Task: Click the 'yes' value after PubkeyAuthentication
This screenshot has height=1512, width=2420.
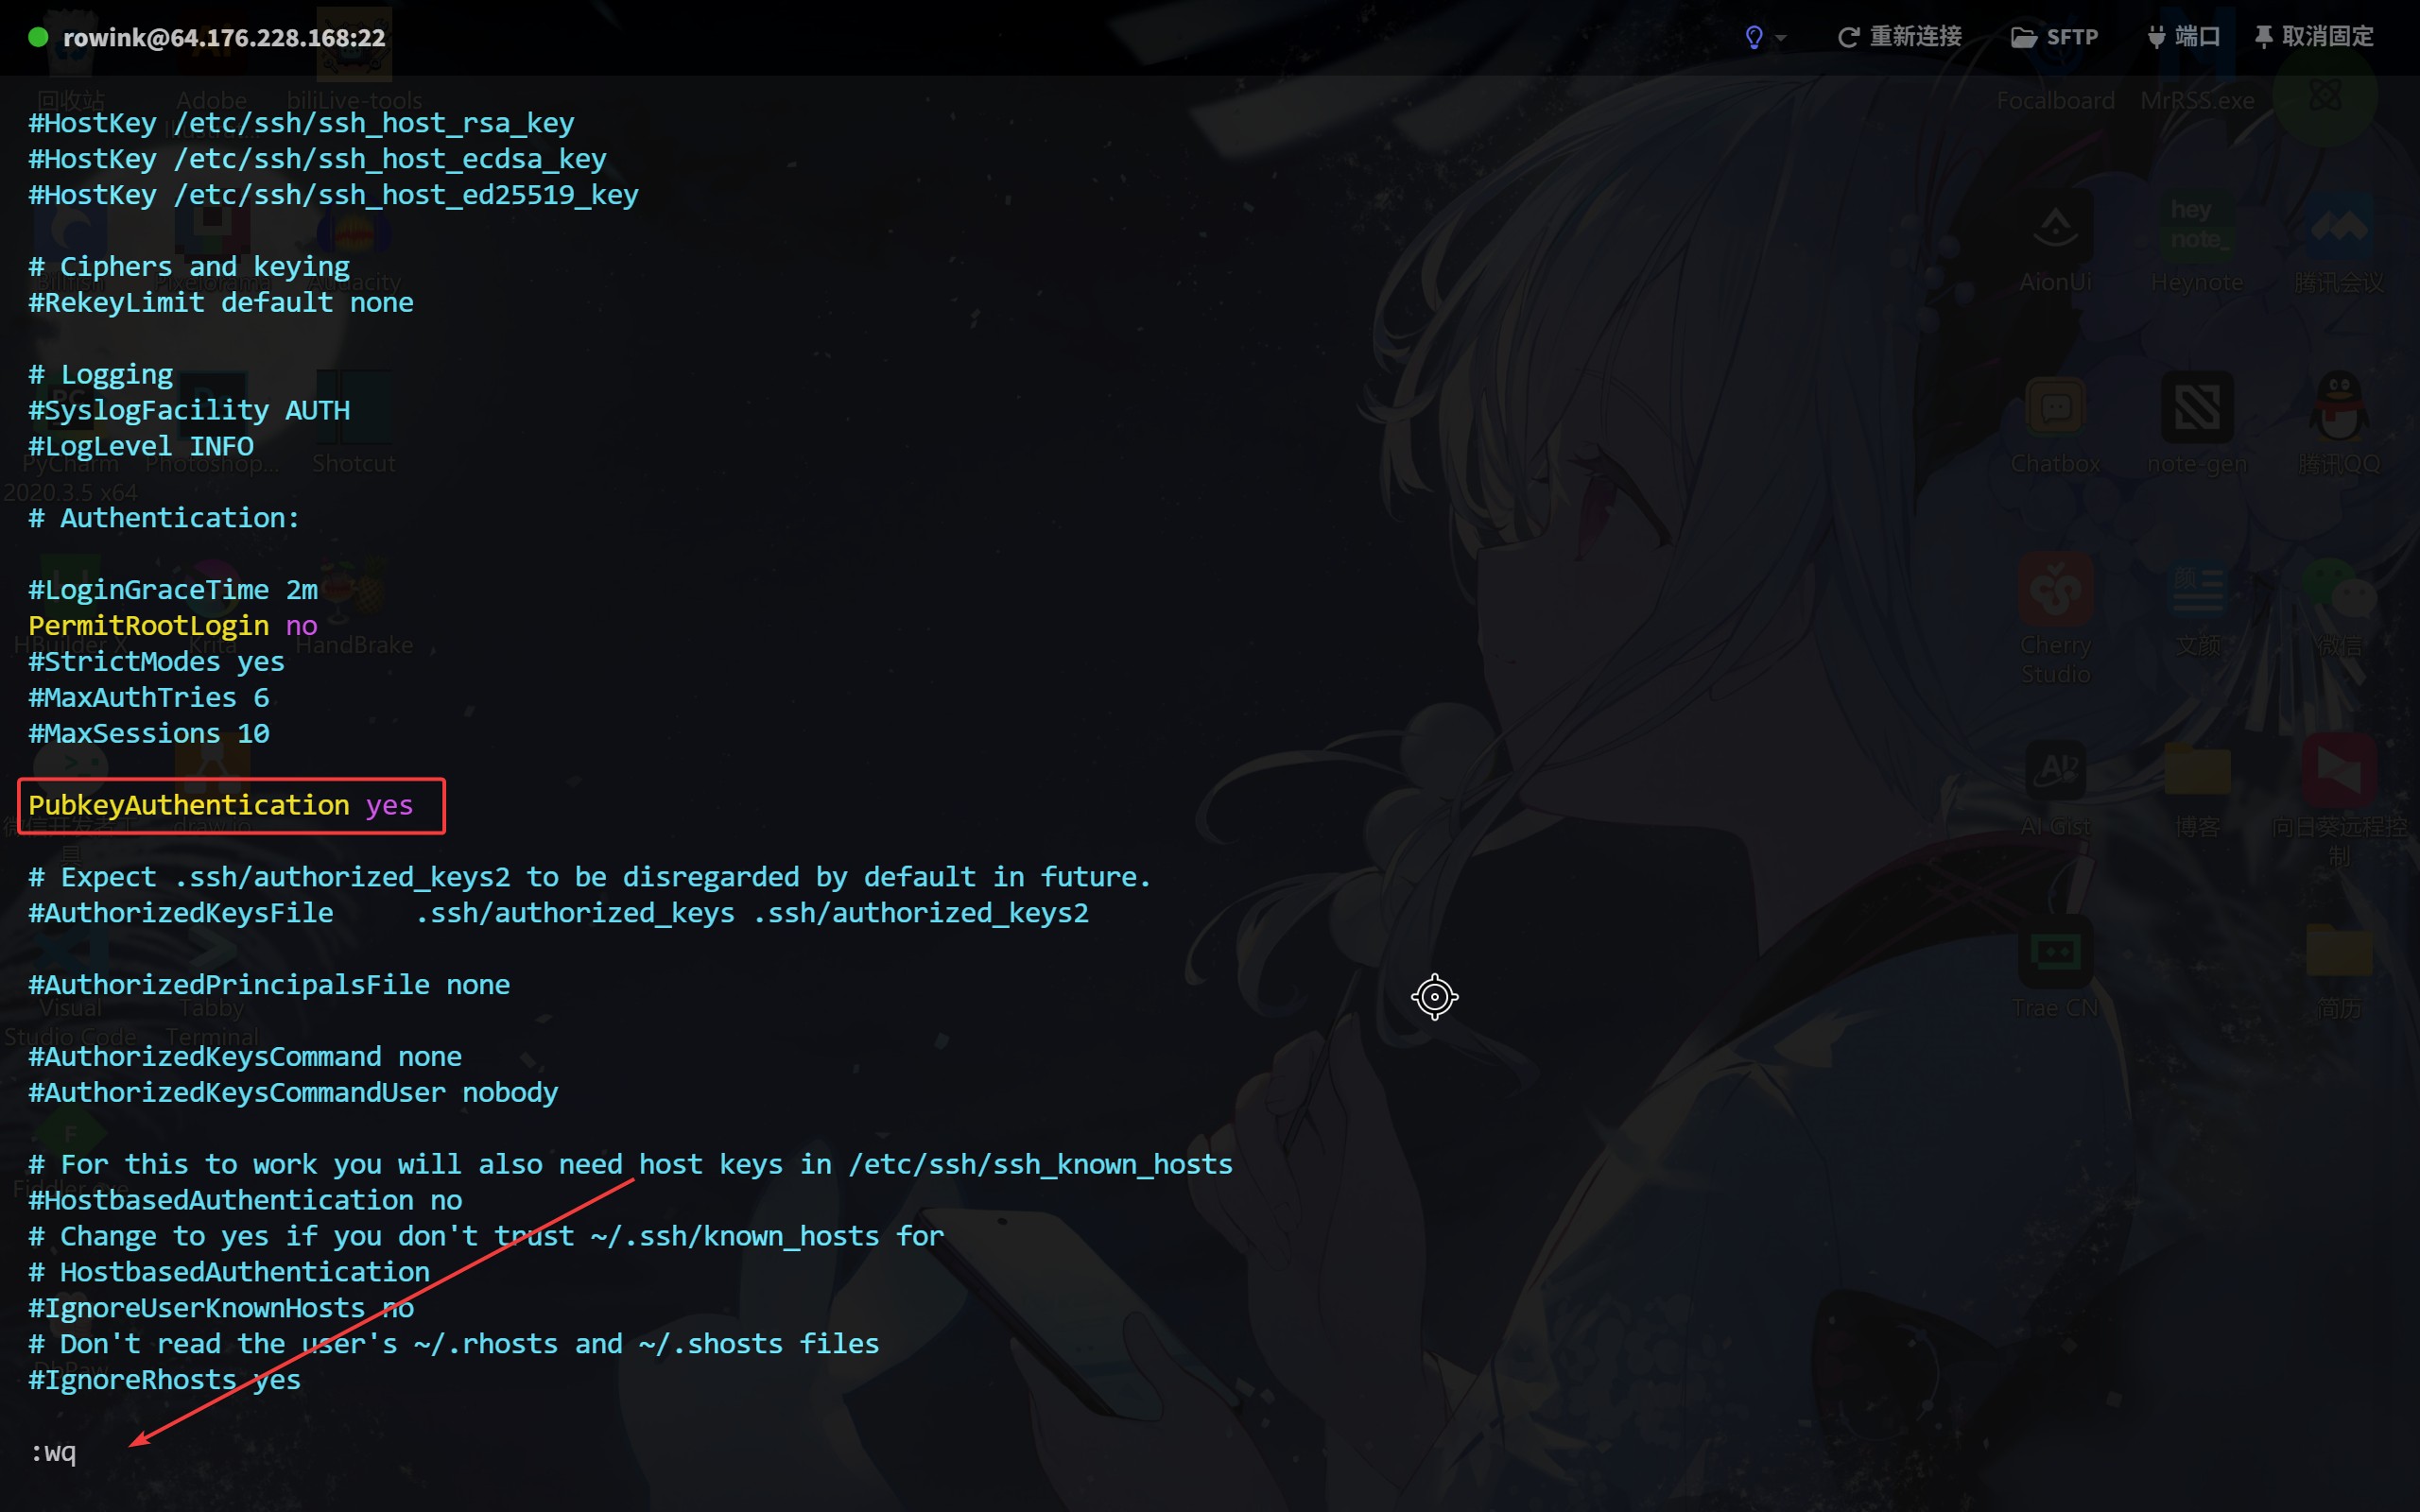Action: click(389, 805)
